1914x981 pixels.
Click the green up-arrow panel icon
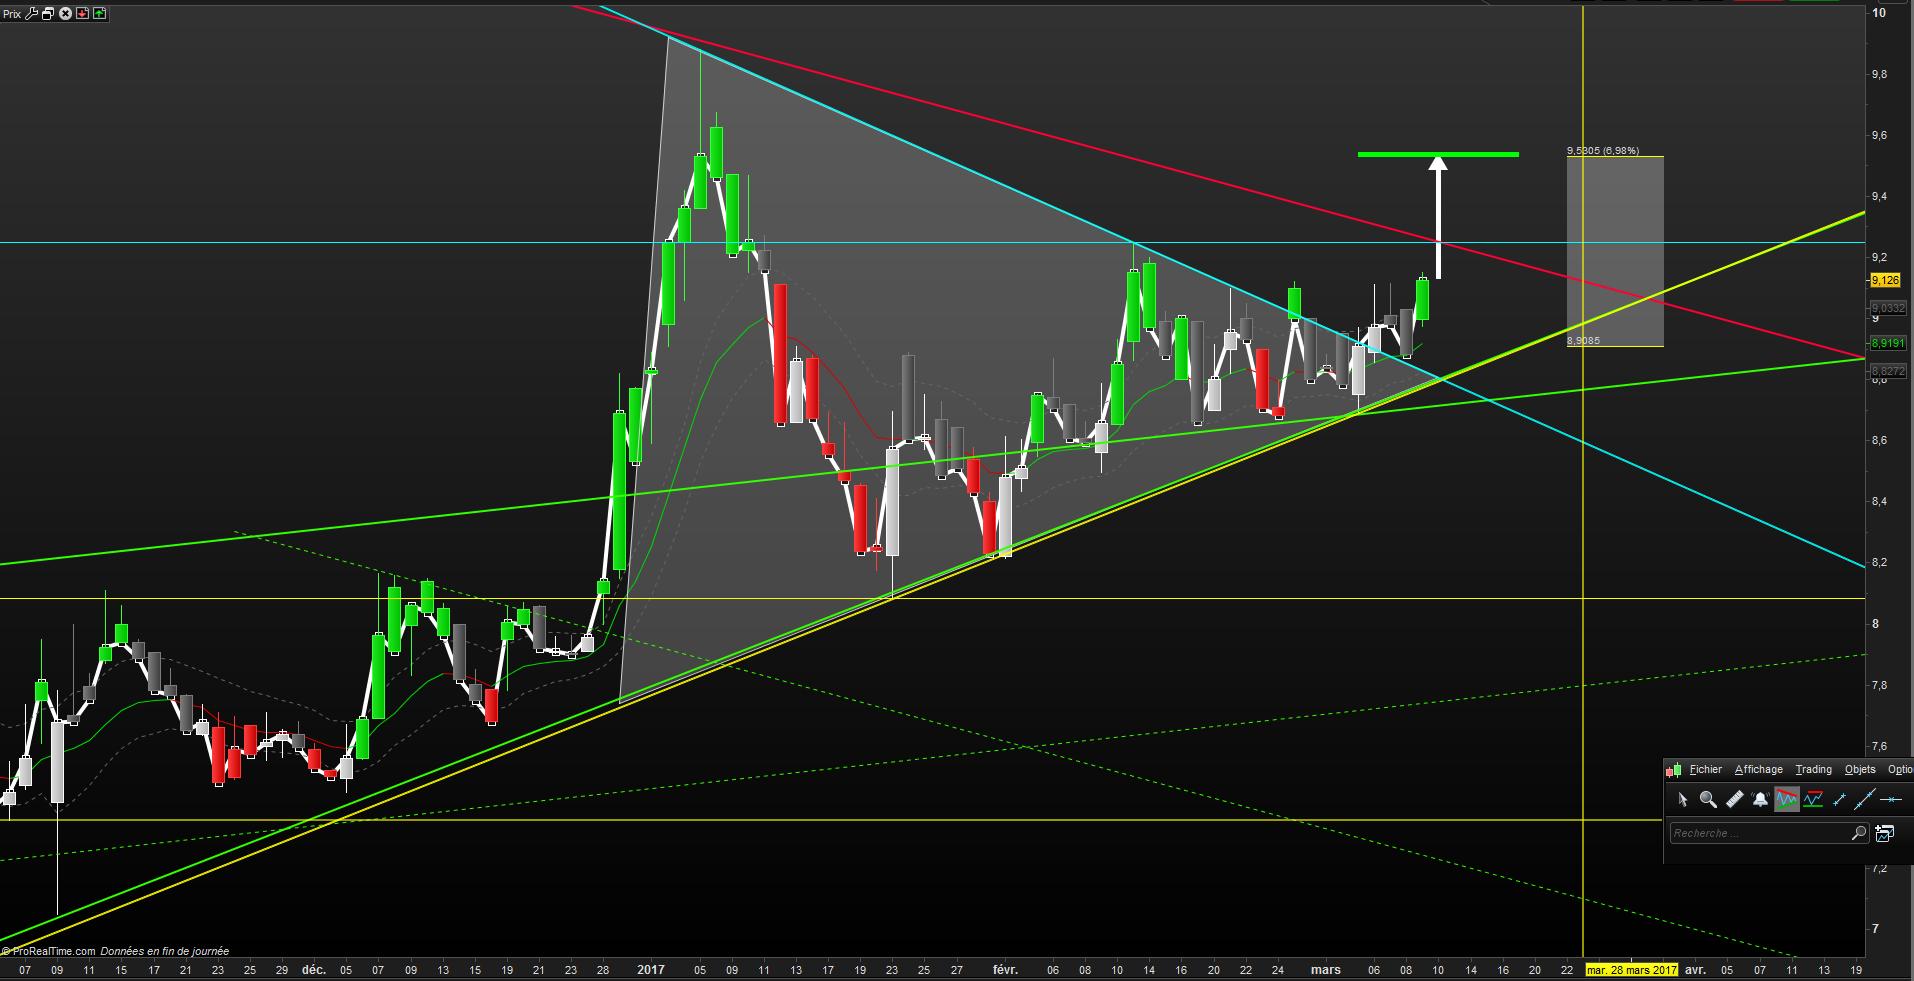tap(99, 14)
